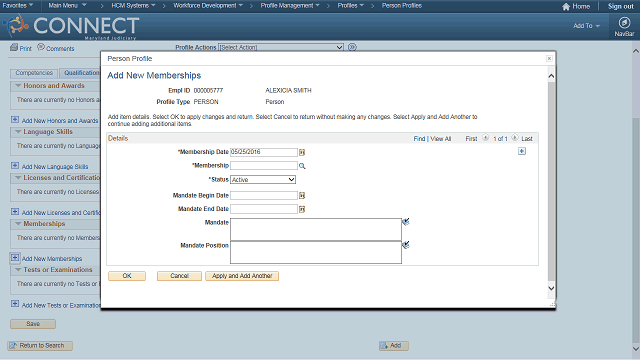Click Apply and Add Another button
The height and width of the screenshot is (360, 640).
click(242, 276)
